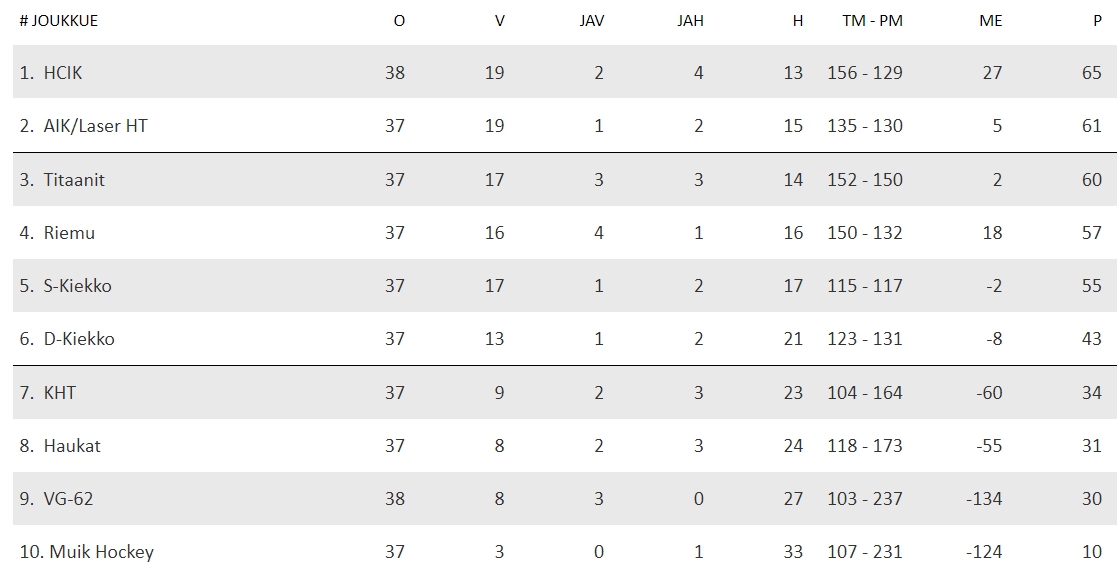Select the ME column header
Screen dimensions: 1117x584
pos(990,21)
